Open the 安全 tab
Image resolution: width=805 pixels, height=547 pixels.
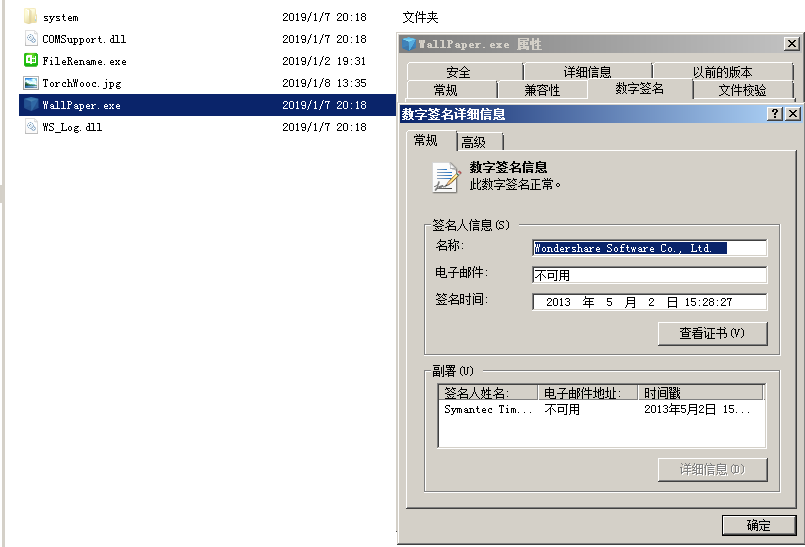[465, 72]
